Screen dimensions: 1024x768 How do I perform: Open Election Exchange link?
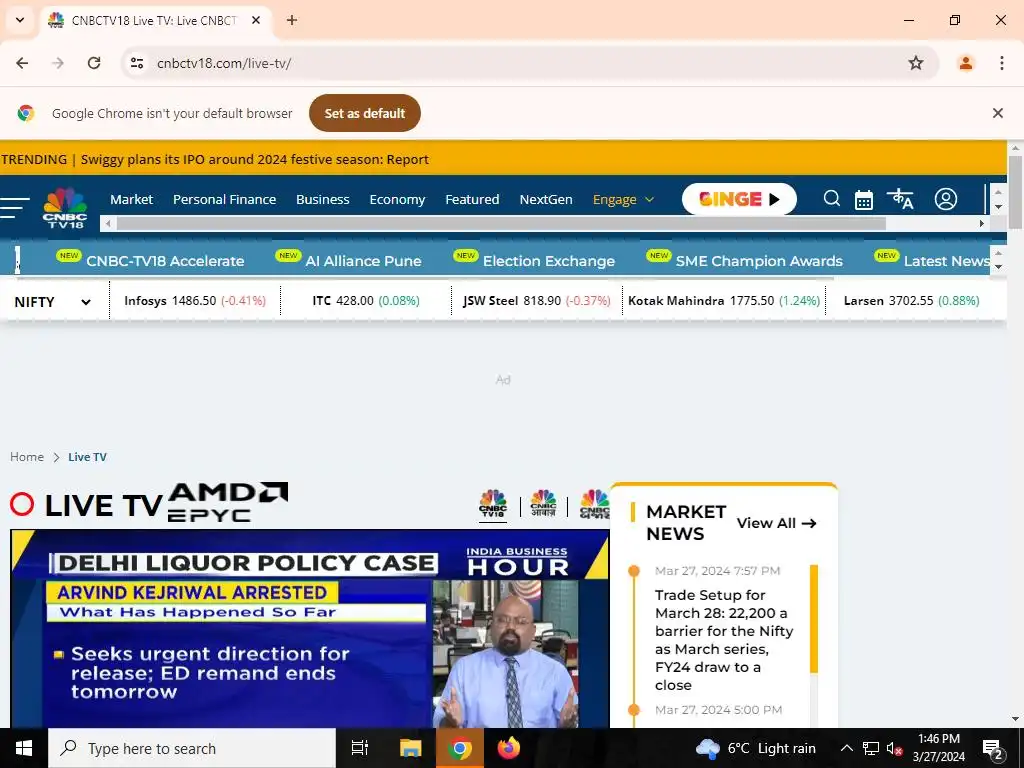click(549, 261)
